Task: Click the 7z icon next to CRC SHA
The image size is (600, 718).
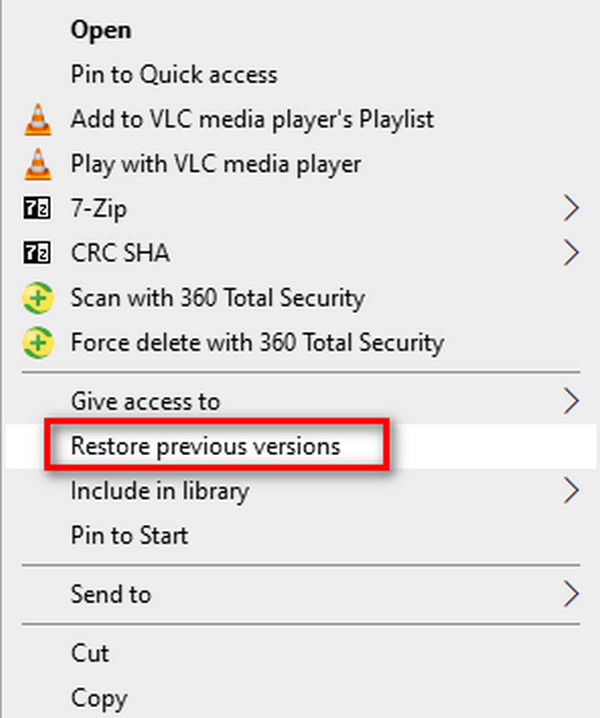Action: click(37, 253)
